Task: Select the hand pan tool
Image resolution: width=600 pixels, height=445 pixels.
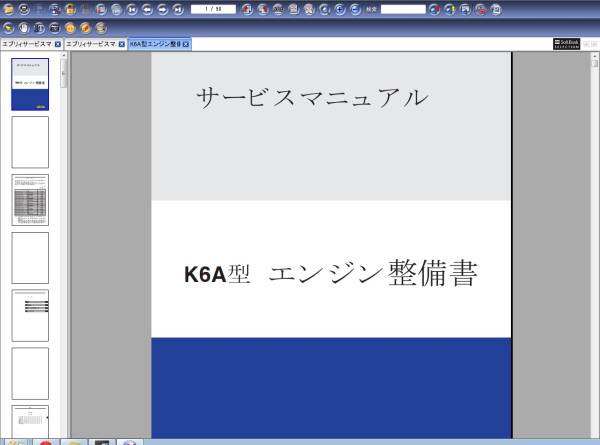Action: [24, 28]
